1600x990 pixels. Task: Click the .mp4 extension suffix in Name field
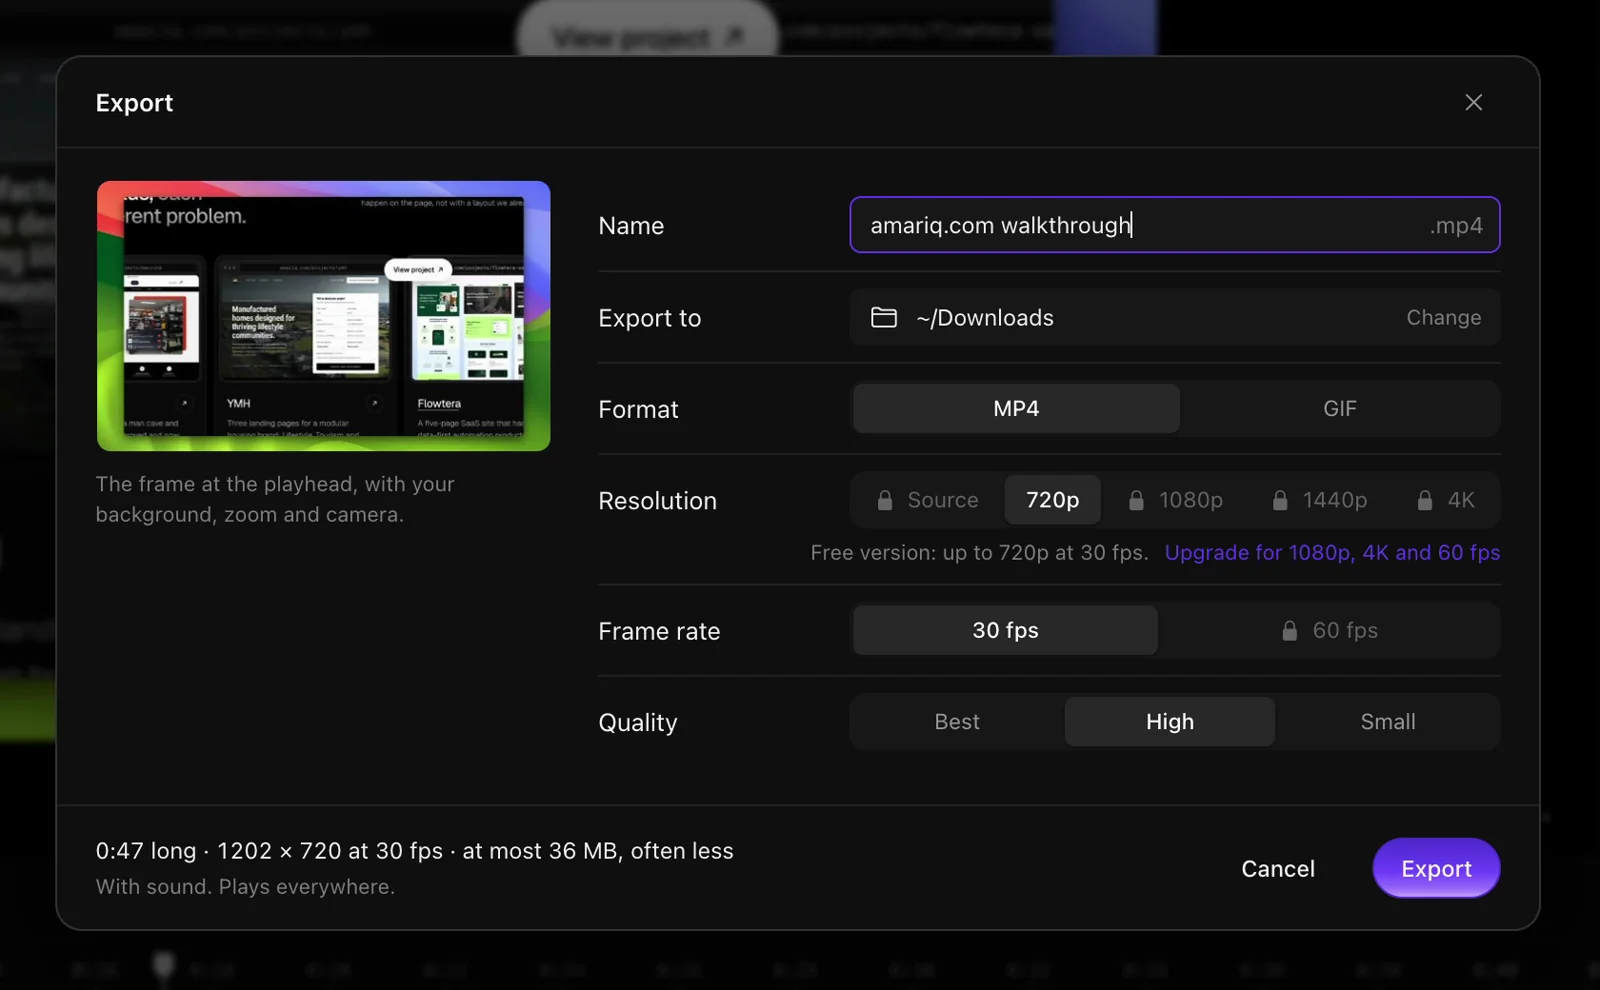1456,226
